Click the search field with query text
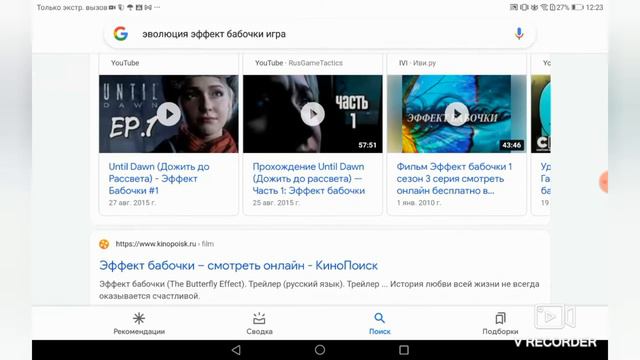This screenshot has width=640, height=360. pyautogui.click(x=320, y=34)
